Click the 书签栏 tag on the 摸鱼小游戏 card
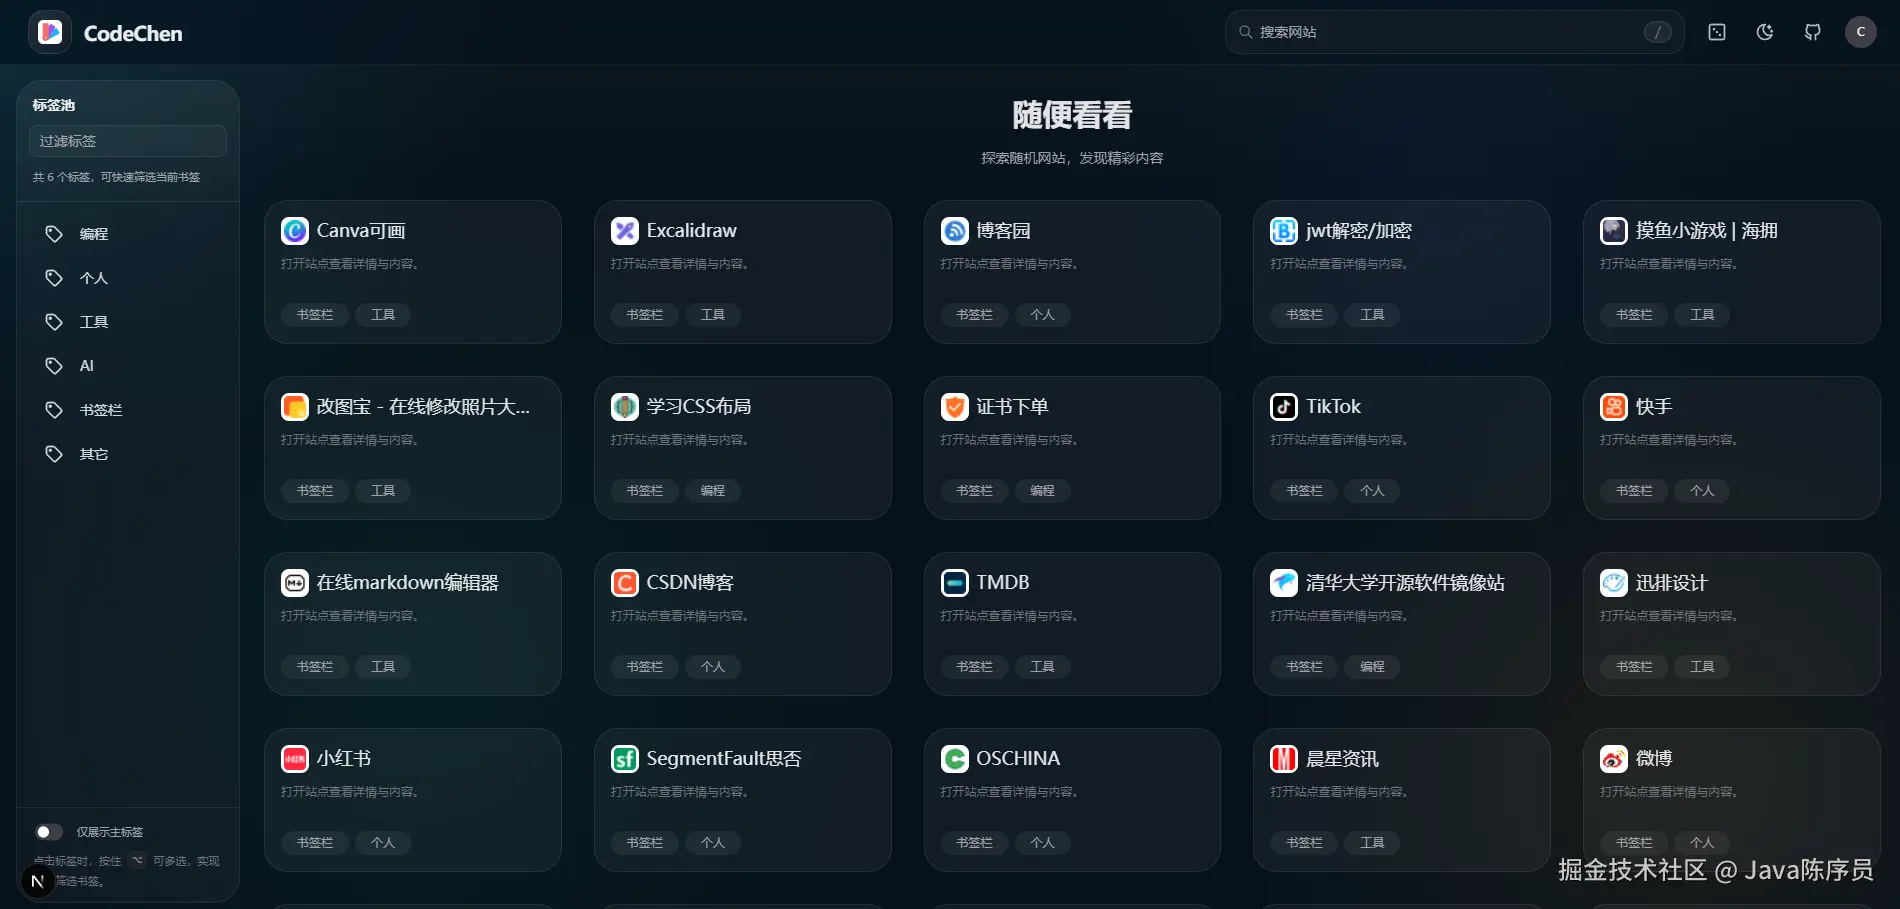 pos(1634,315)
